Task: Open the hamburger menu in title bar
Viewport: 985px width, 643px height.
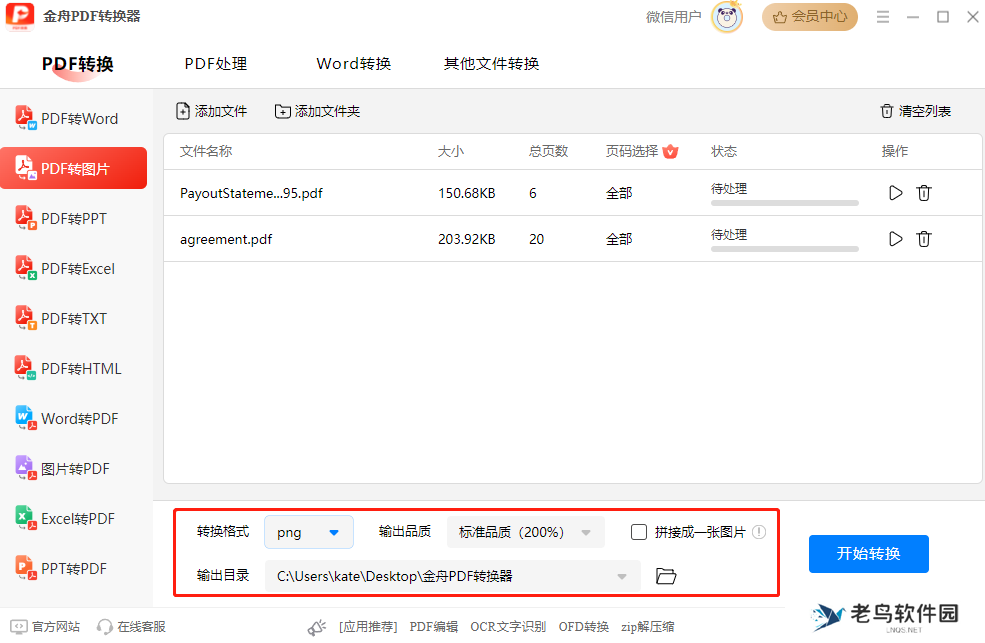Action: pos(884,16)
